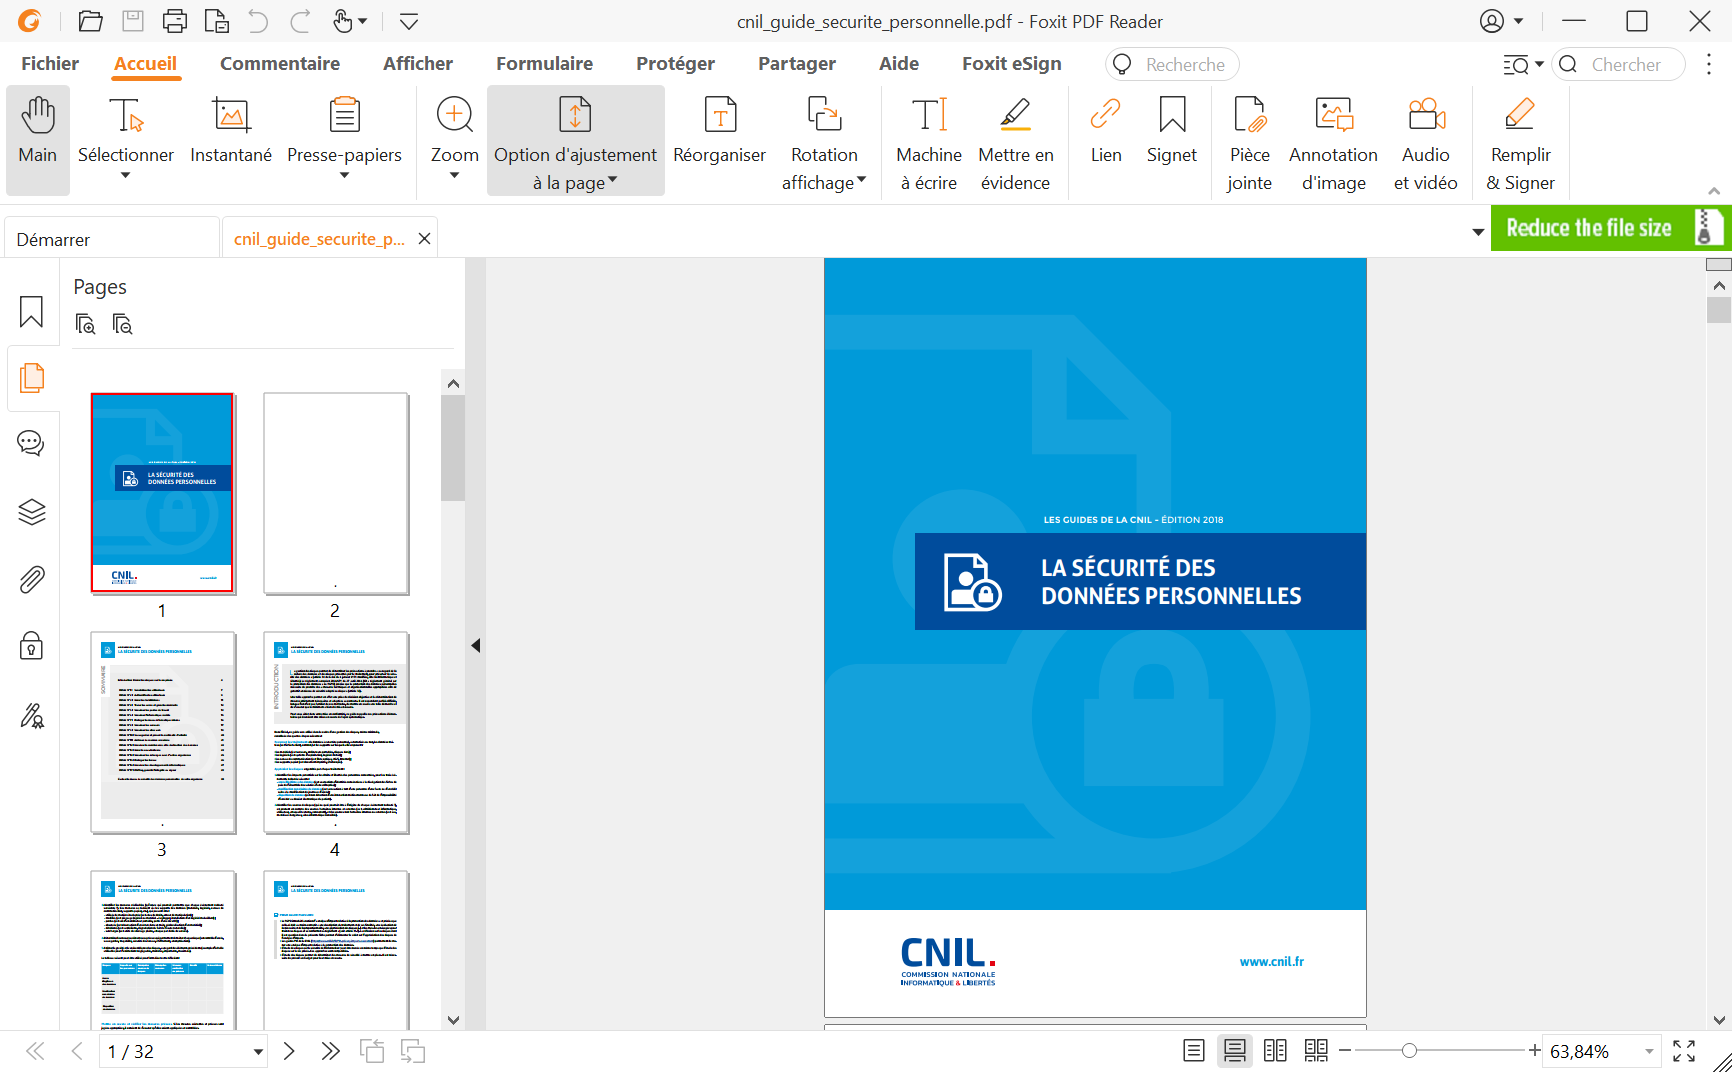Open the layers panel in sidebar
Image resolution: width=1732 pixels, height=1072 pixels.
(32, 512)
